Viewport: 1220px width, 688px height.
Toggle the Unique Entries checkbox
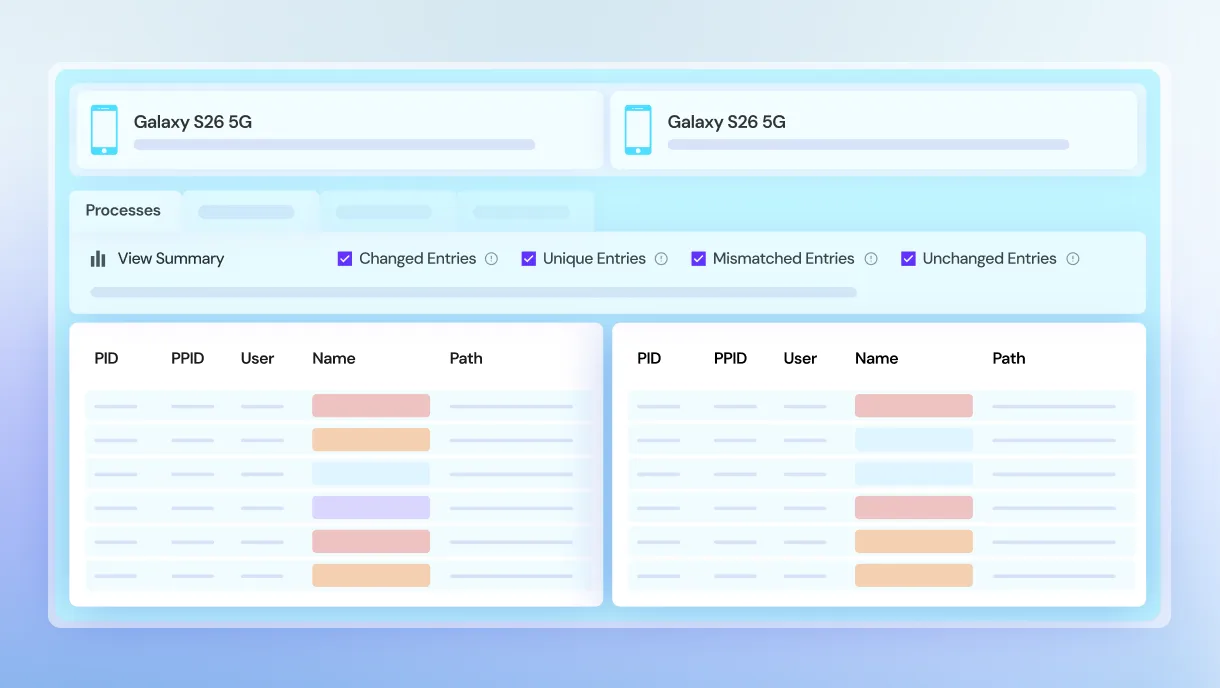(529, 259)
